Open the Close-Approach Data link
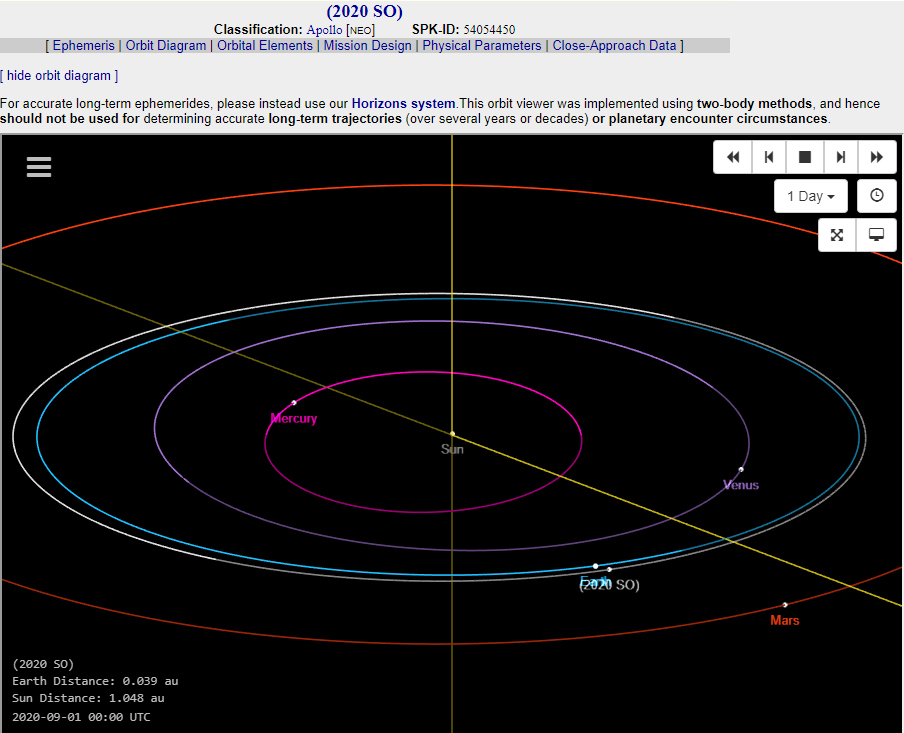Screen dimensions: 904x733 (614, 46)
